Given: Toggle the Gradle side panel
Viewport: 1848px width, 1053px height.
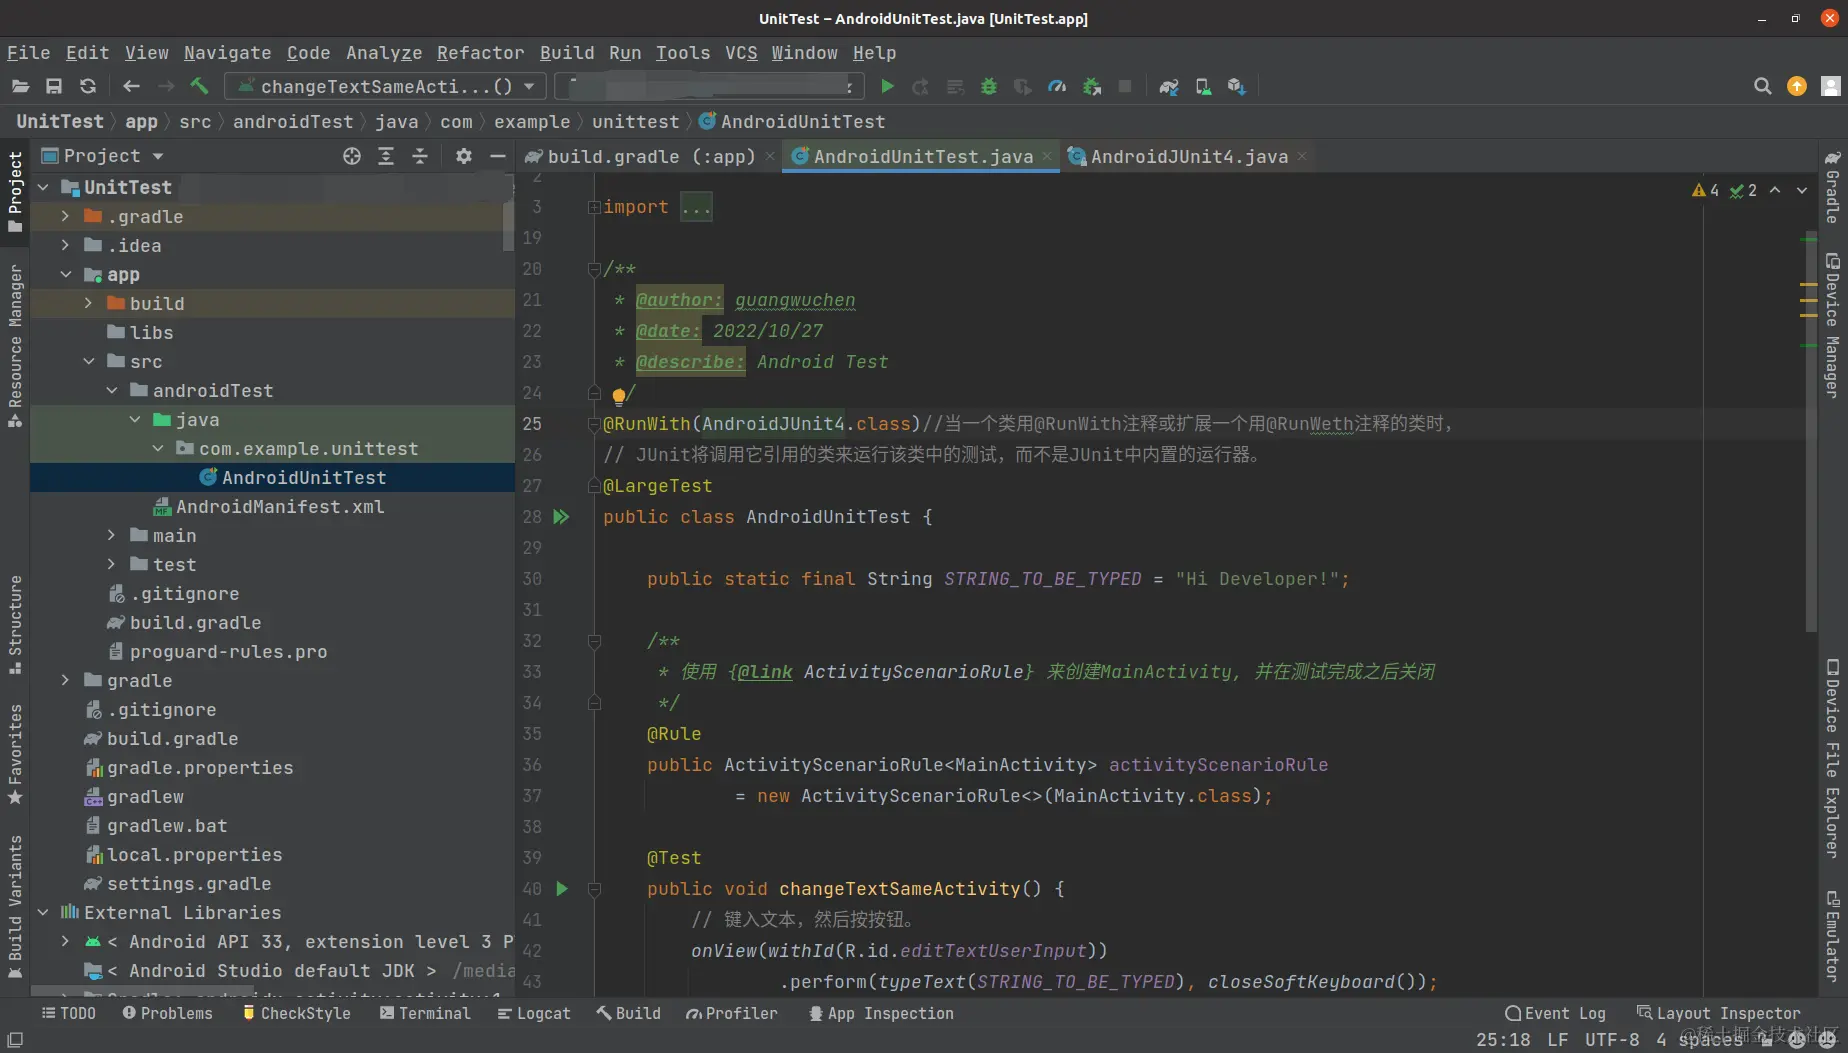Looking at the screenshot, I should click(x=1832, y=188).
